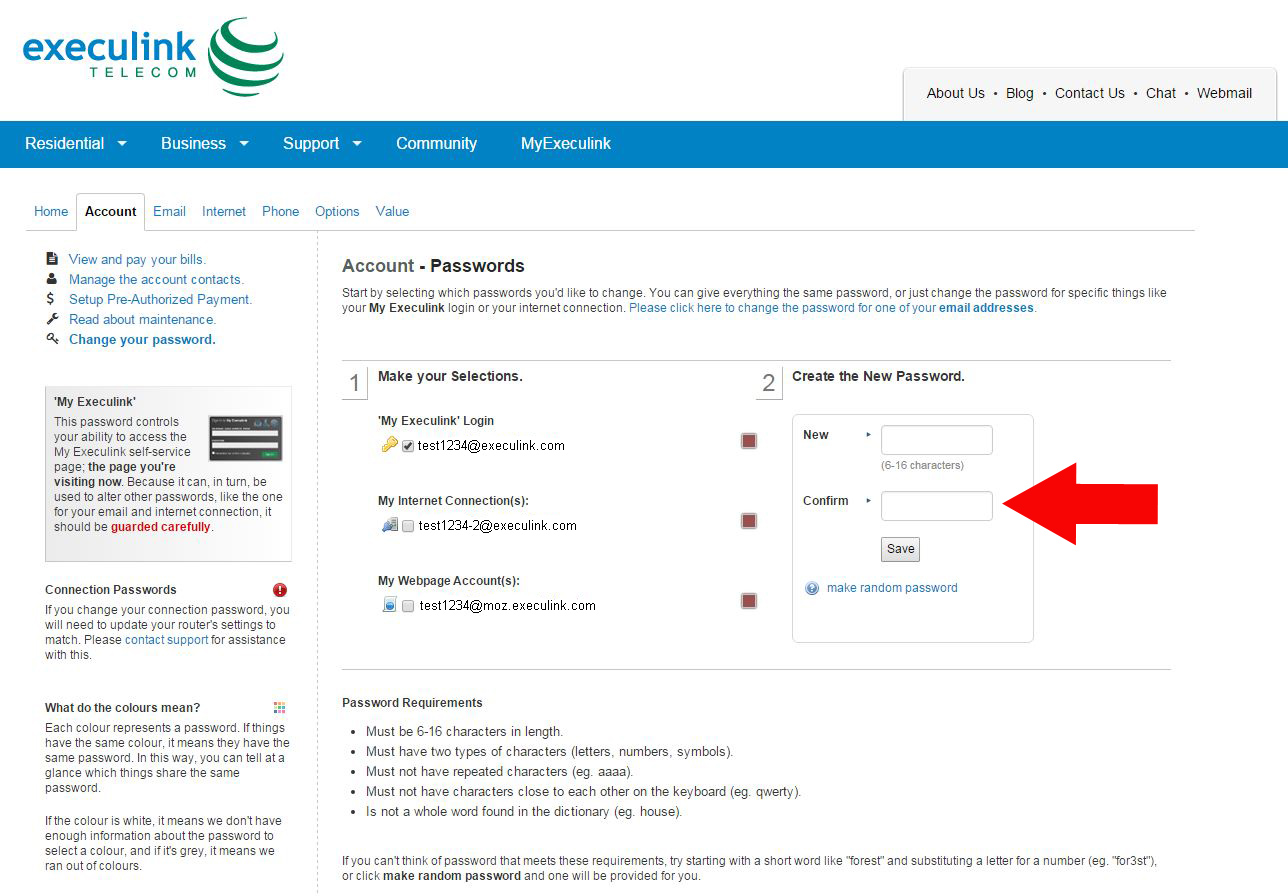This screenshot has height=896, width=1288.
Task: Click the change email address password link
Action: coord(832,308)
